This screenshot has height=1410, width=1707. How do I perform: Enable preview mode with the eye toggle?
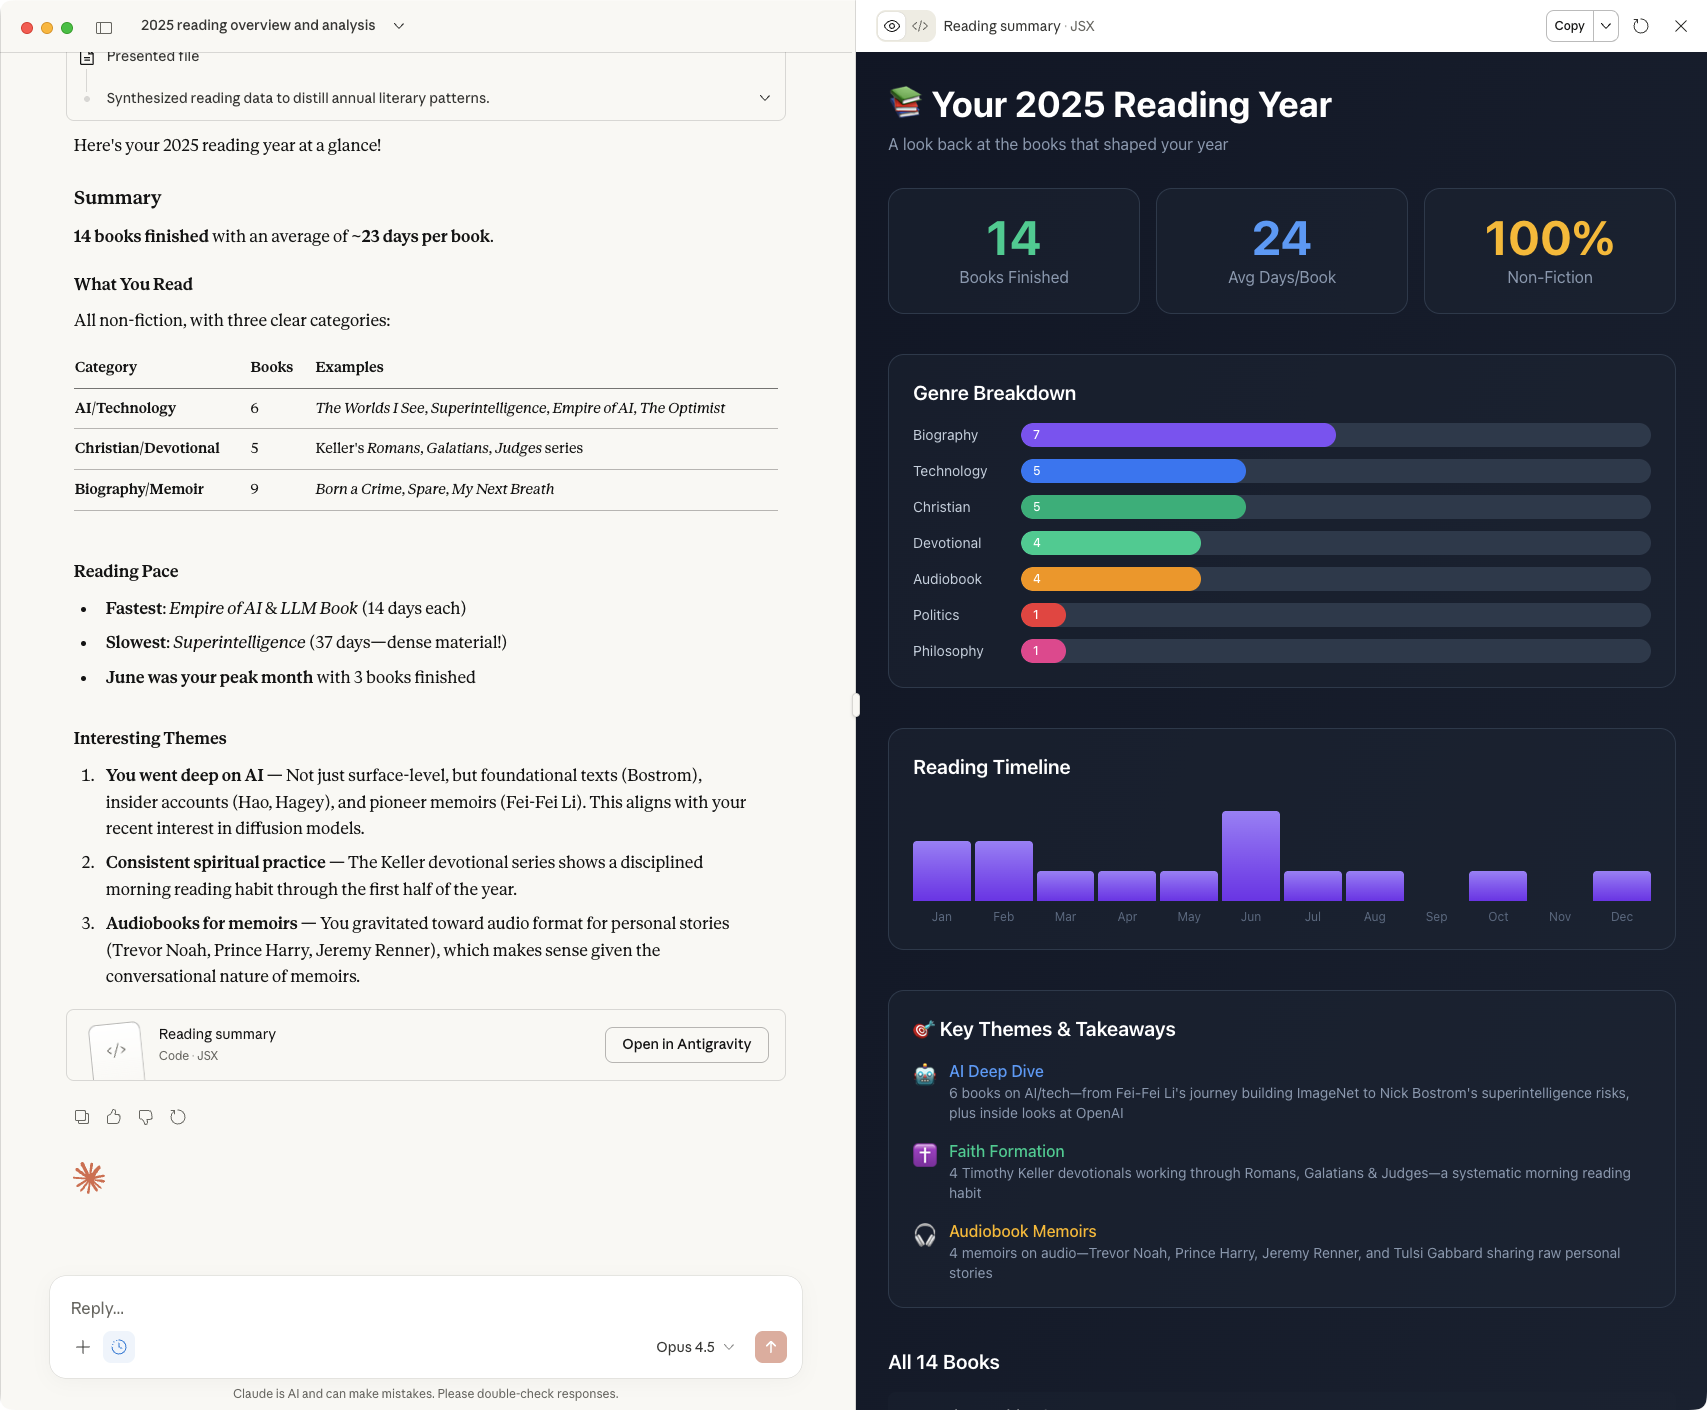coord(891,26)
